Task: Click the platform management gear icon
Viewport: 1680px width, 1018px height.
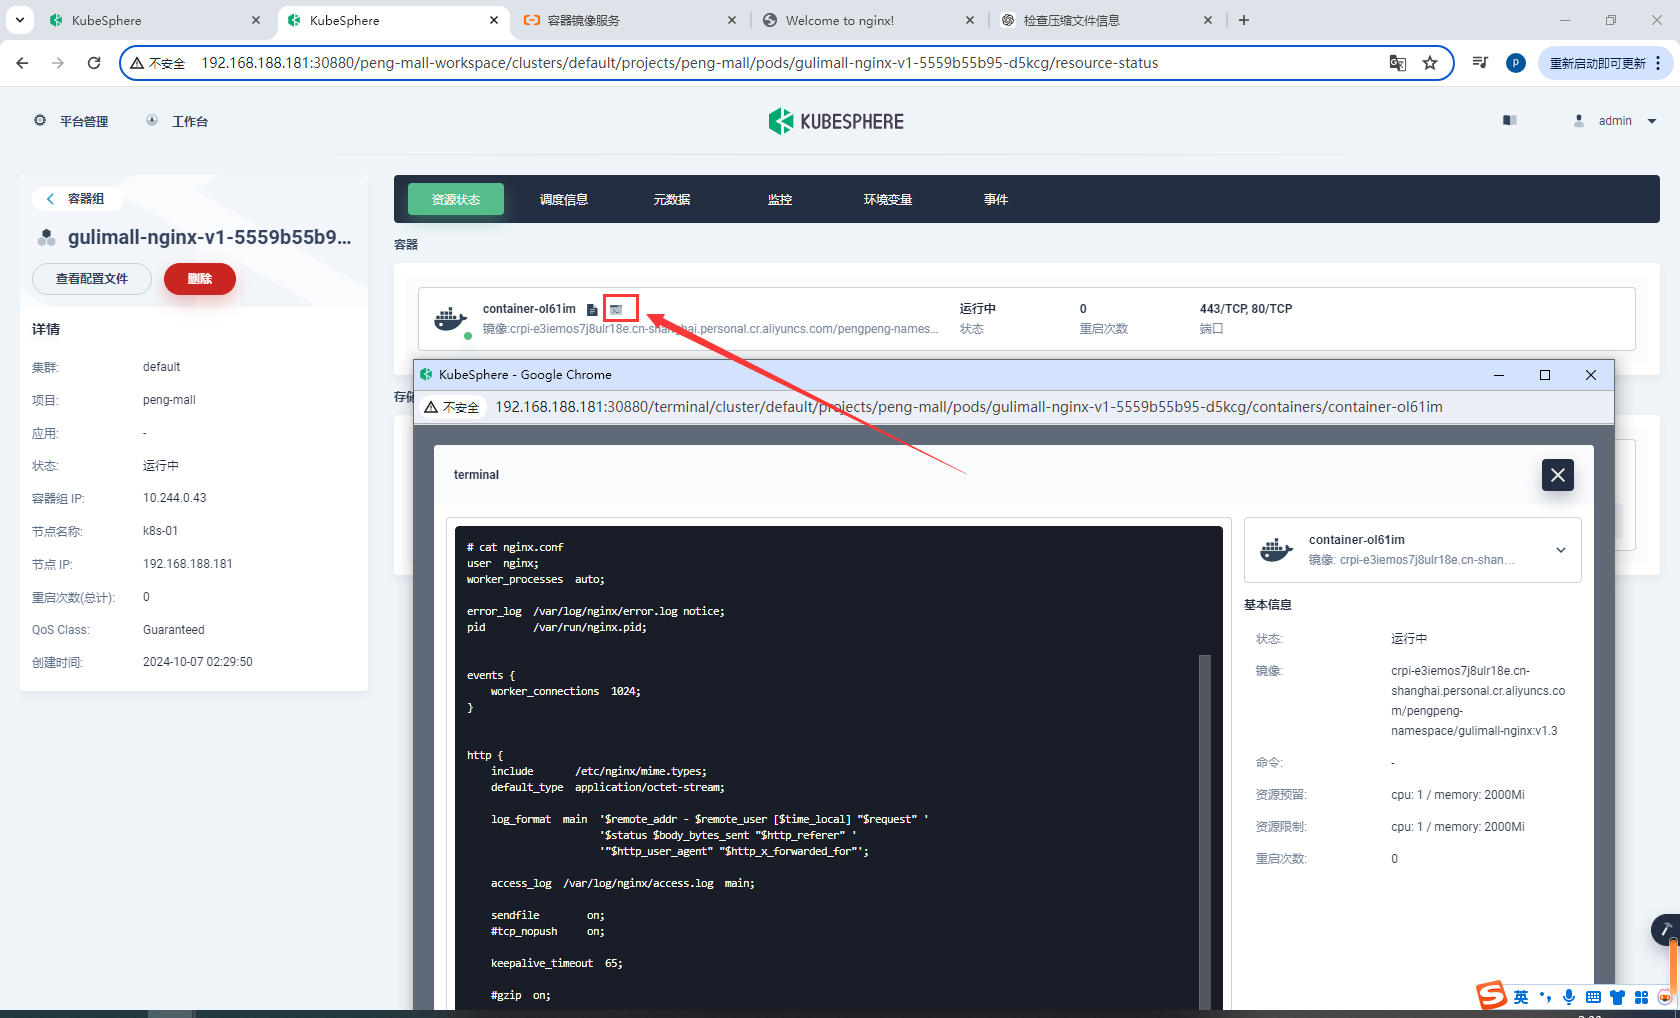Action: 40,120
